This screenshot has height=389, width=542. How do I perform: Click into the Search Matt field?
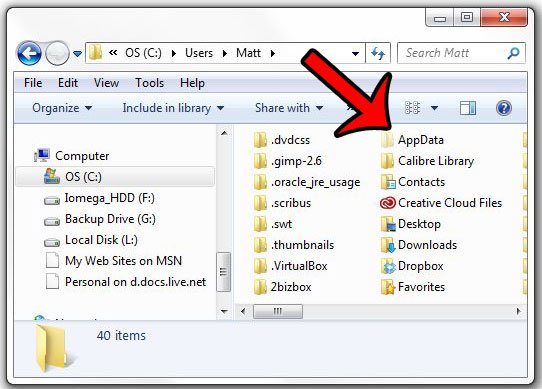461,53
